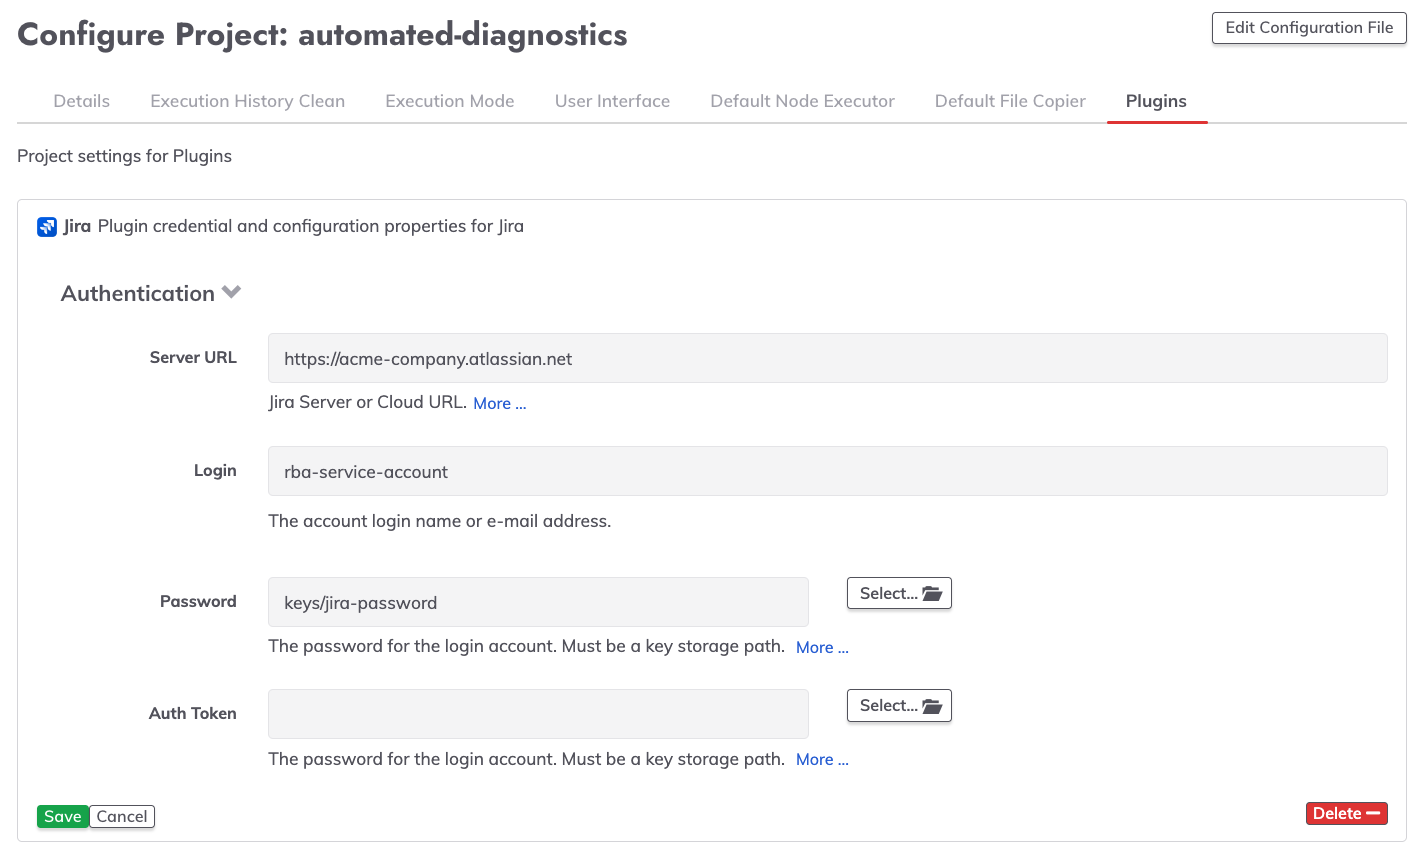Click the page title 'Configure Project: automated-diagnostics'

click(x=323, y=34)
